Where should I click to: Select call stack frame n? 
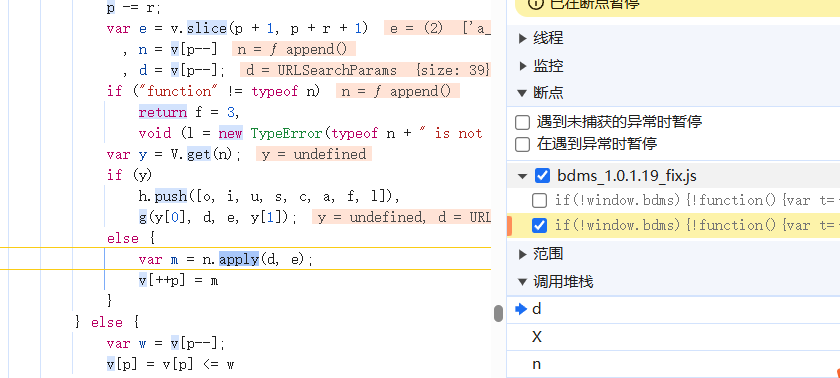[x=673, y=365]
